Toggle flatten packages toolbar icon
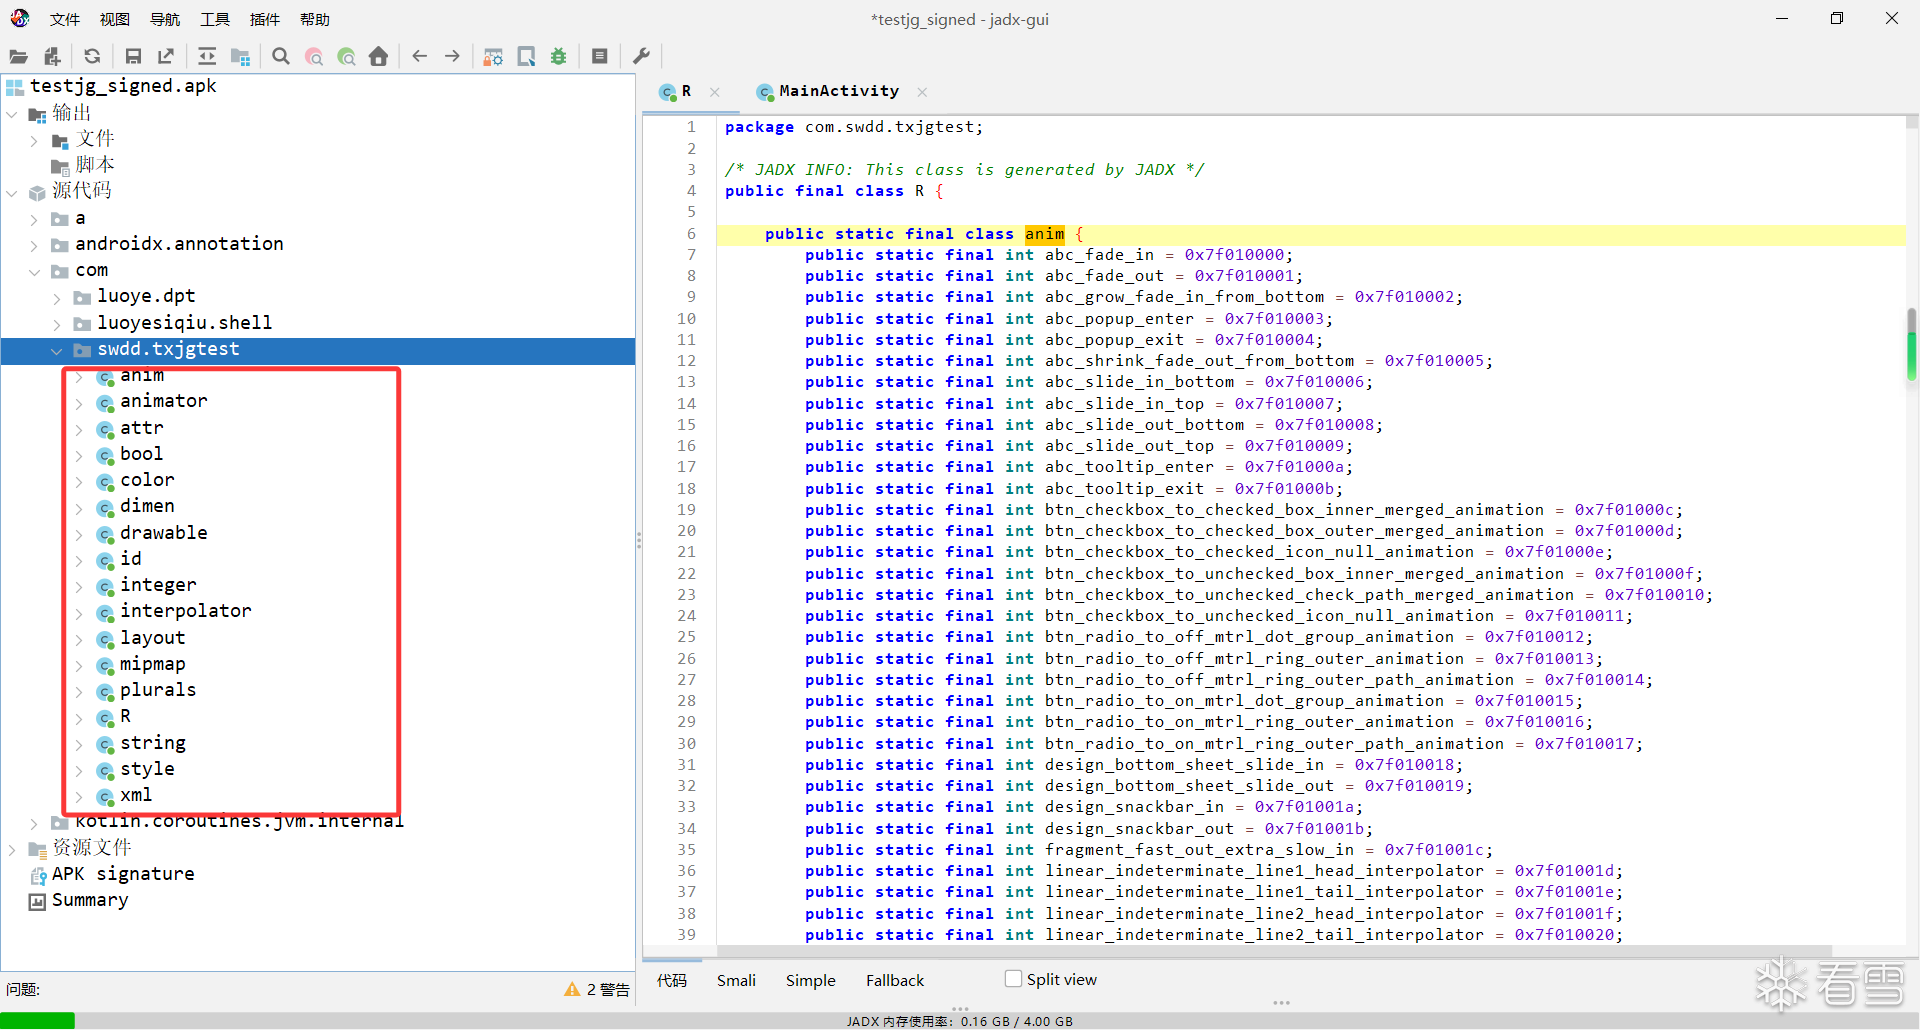This screenshot has height=1030, width=1920. point(240,57)
